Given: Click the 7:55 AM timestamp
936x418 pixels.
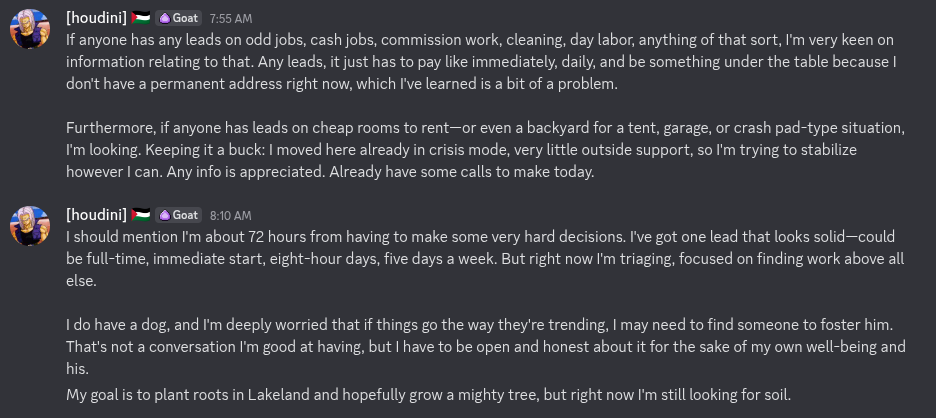Looking at the screenshot, I should point(231,19).
